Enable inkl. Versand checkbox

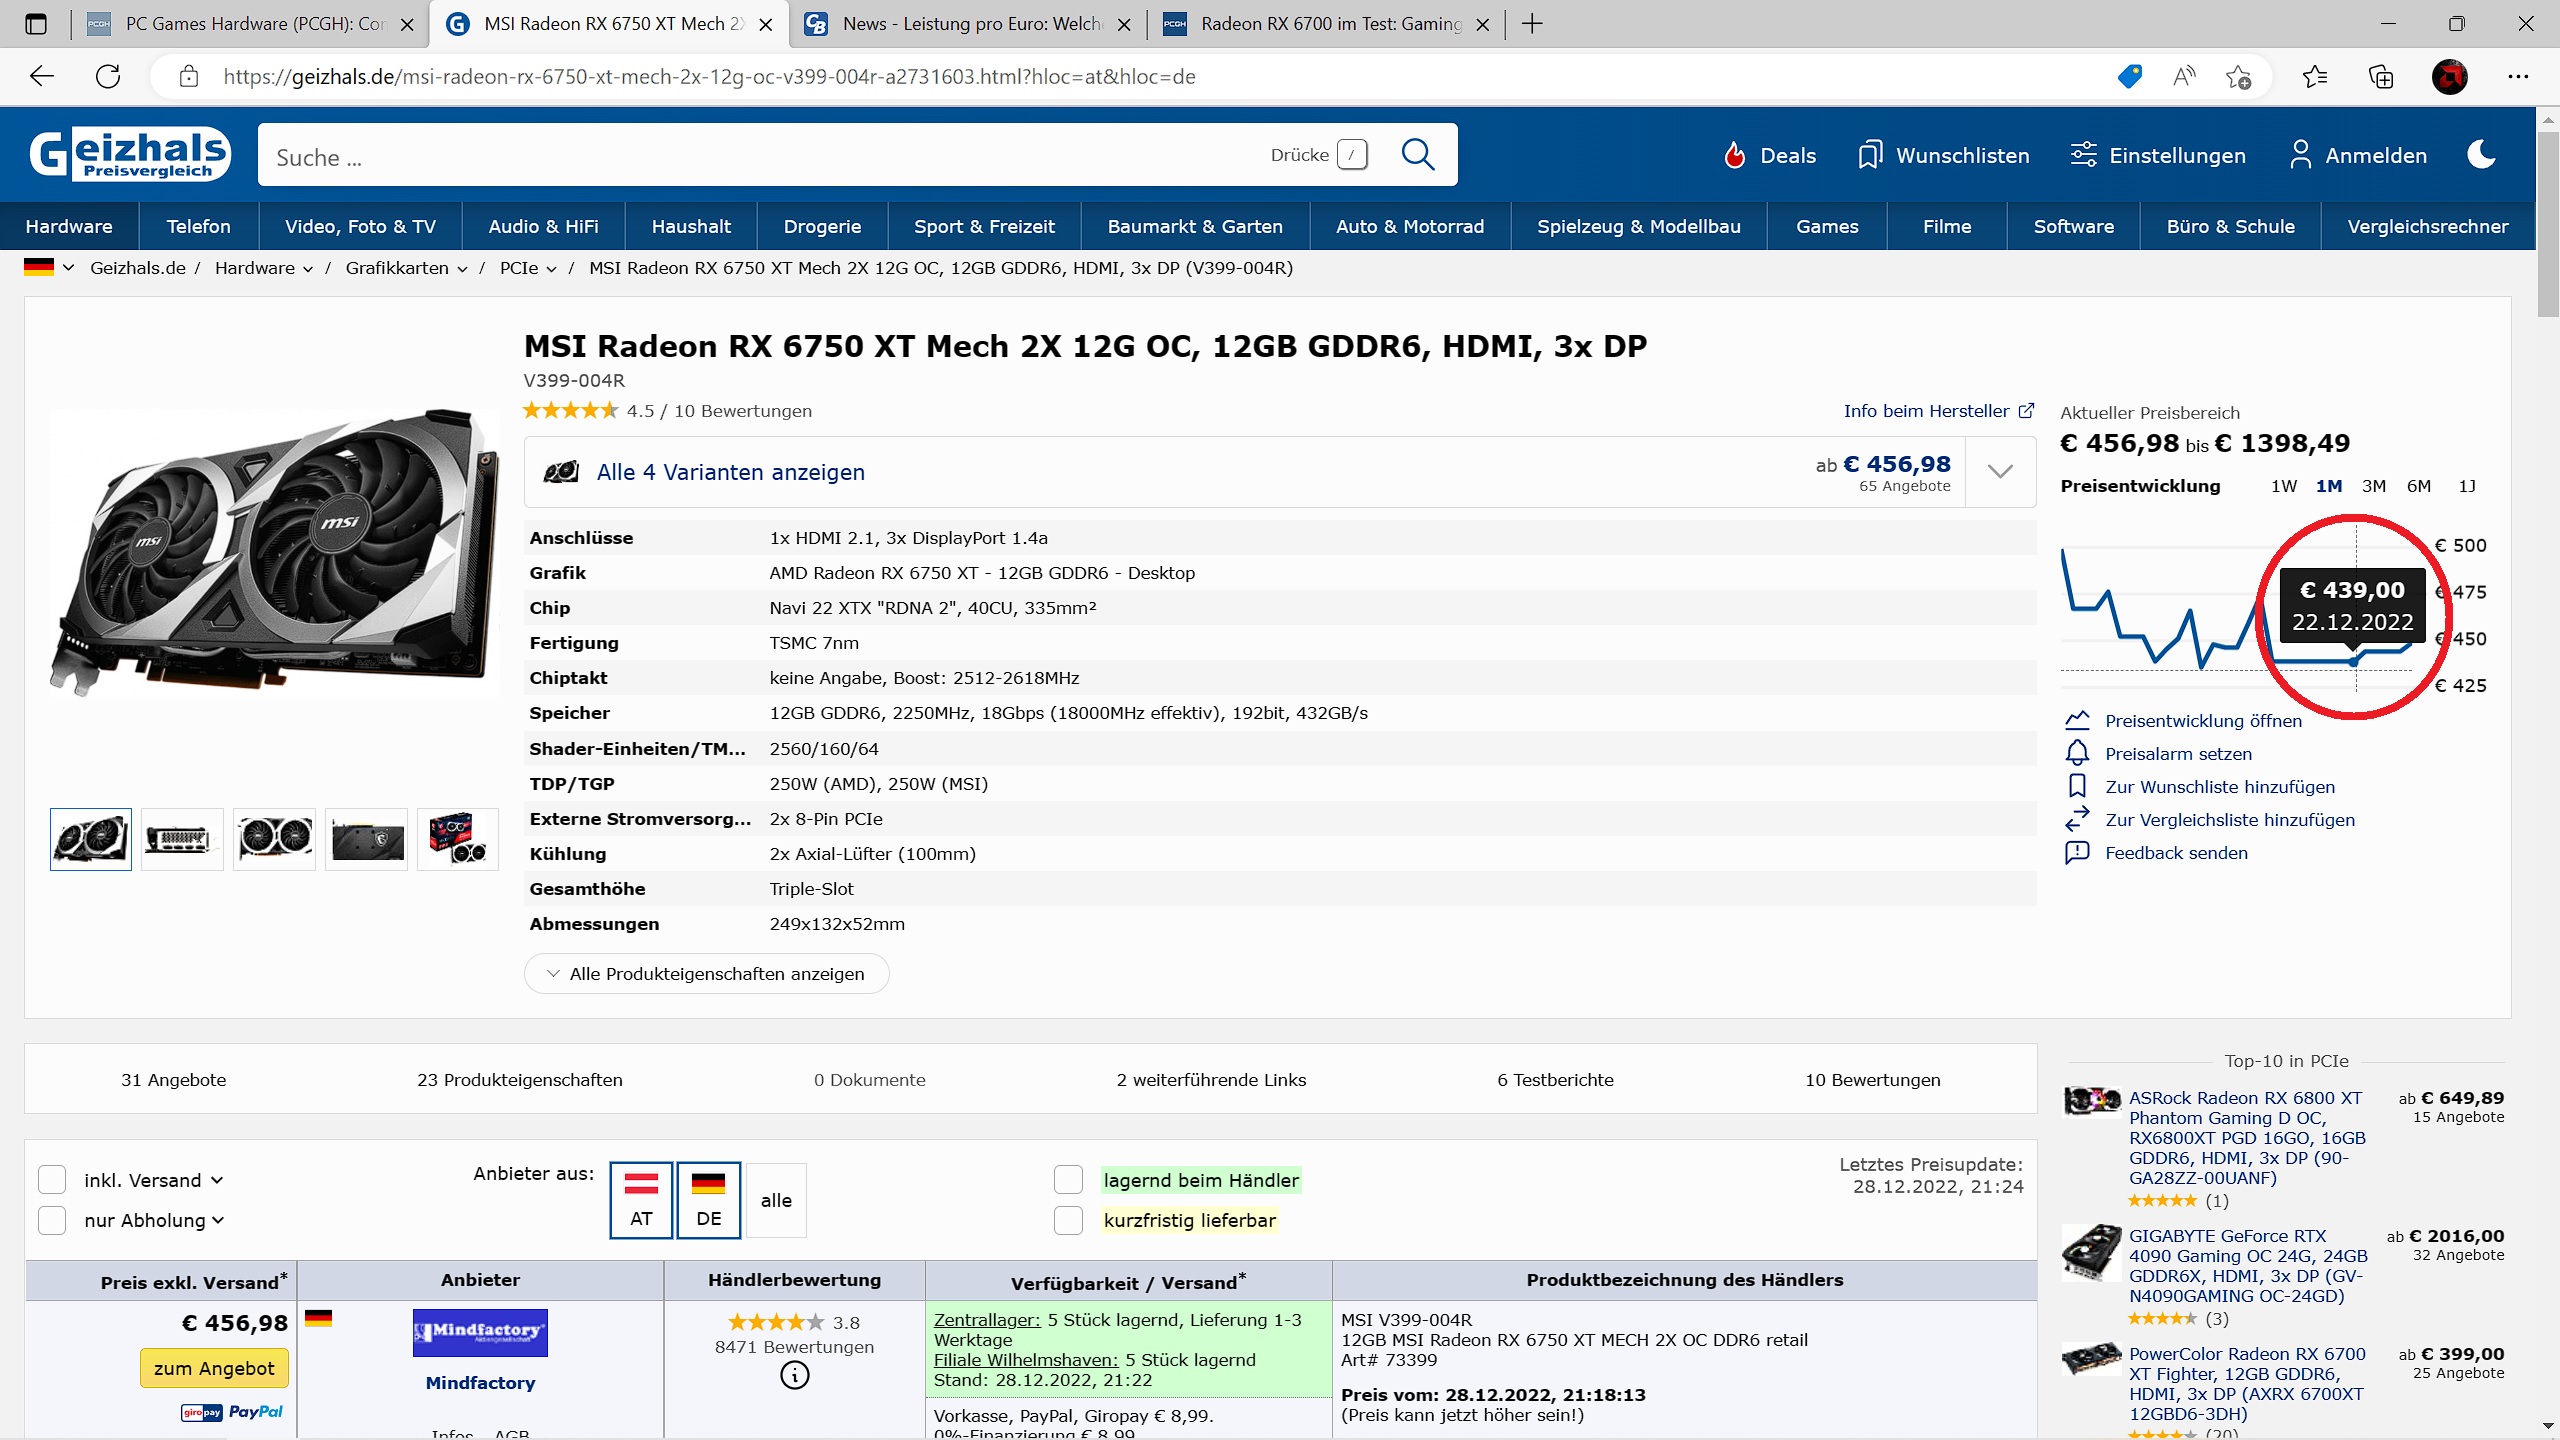pyautogui.click(x=52, y=1180)
